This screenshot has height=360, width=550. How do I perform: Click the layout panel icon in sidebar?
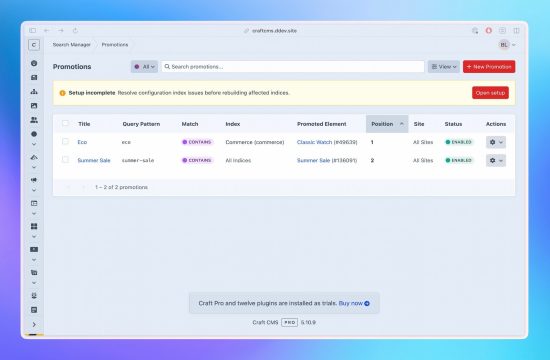tap(34, 203)
